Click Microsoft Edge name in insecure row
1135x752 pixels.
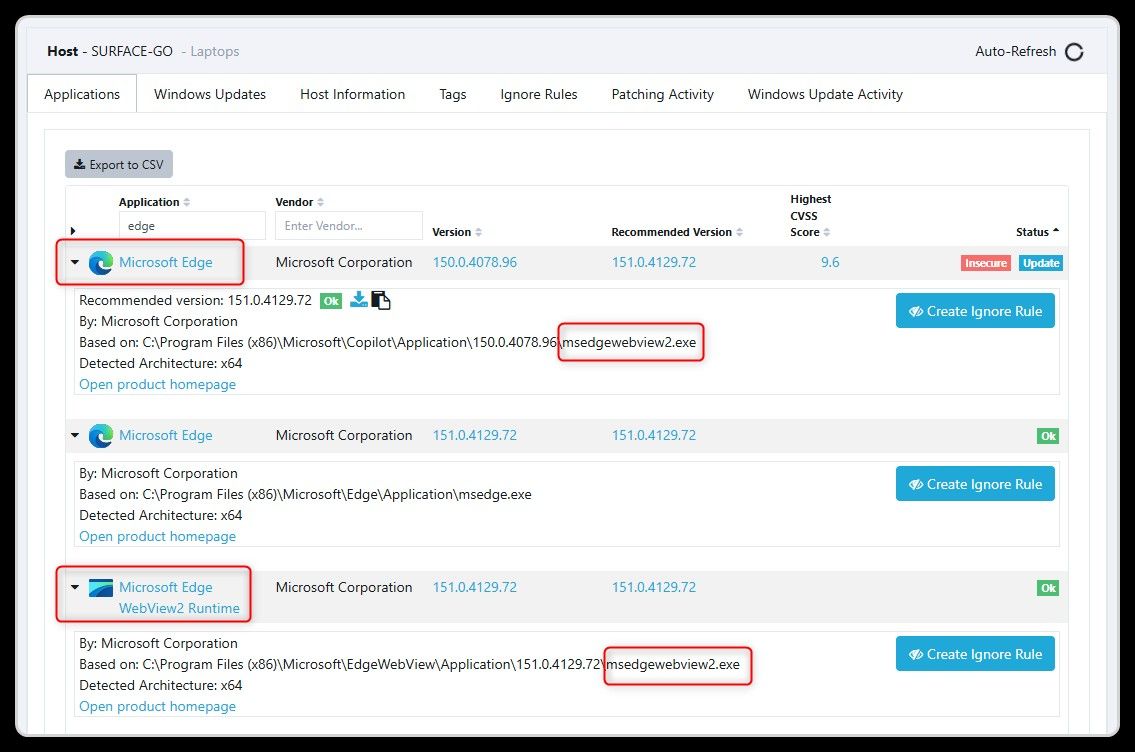click(x=166, y=262)
